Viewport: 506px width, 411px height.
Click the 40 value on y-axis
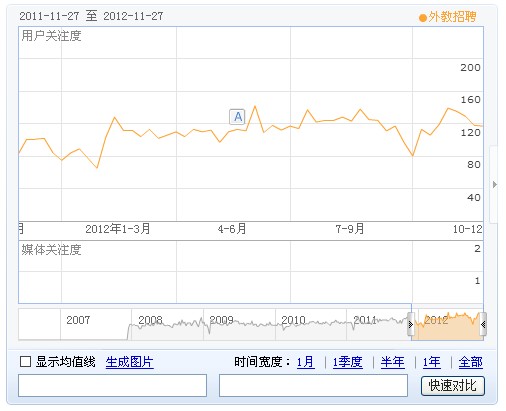(x=474, y=197)
